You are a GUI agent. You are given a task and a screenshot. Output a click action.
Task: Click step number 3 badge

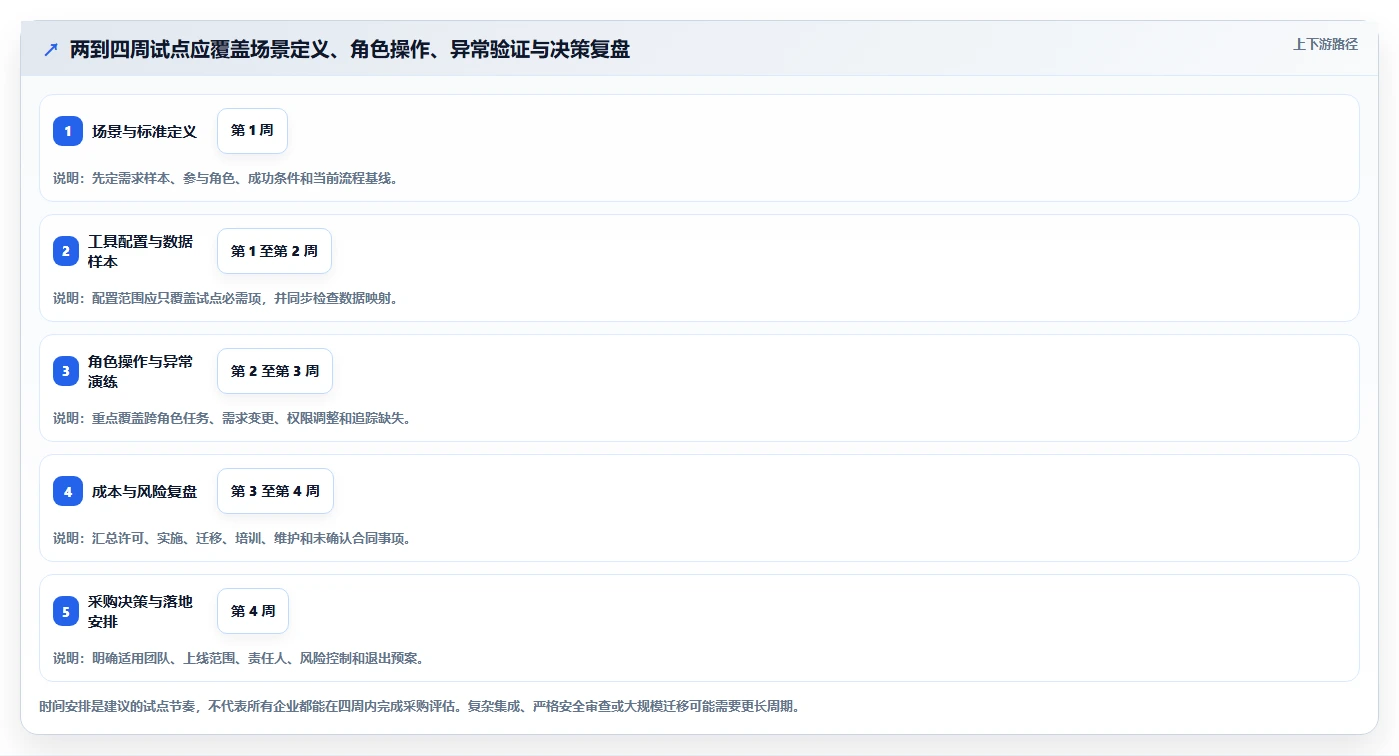(66, 371)
